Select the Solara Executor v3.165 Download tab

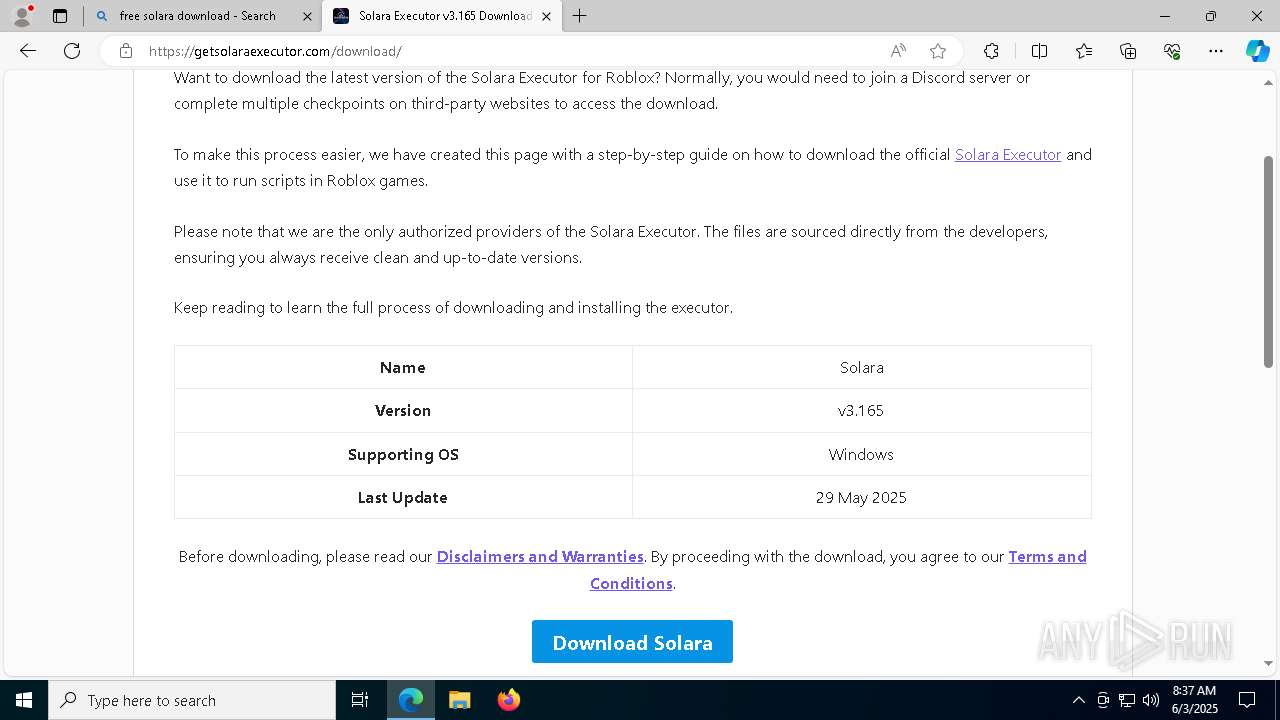coord(444,16)
